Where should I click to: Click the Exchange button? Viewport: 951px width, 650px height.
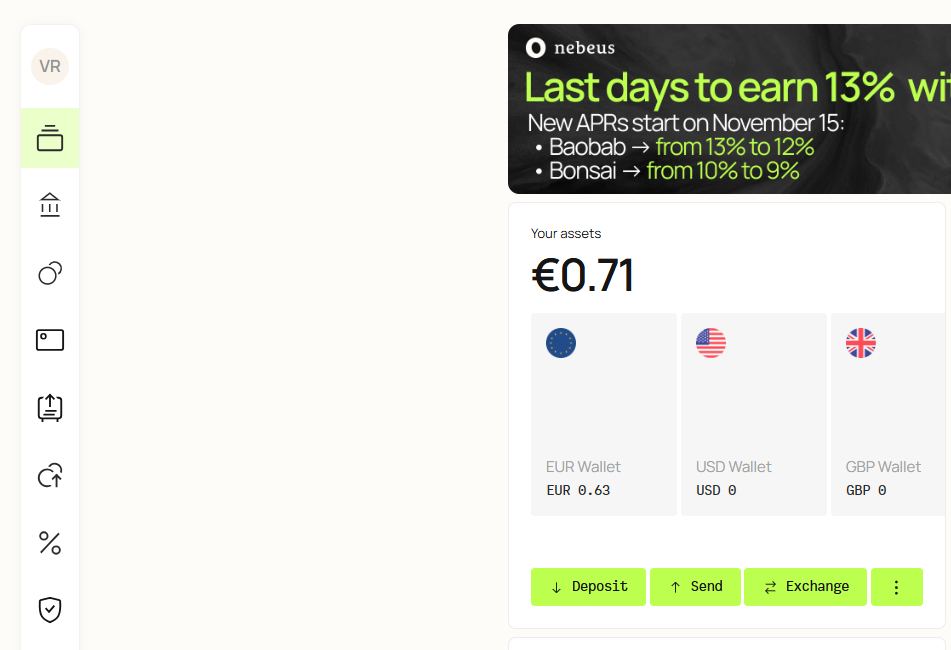point(805,587)
